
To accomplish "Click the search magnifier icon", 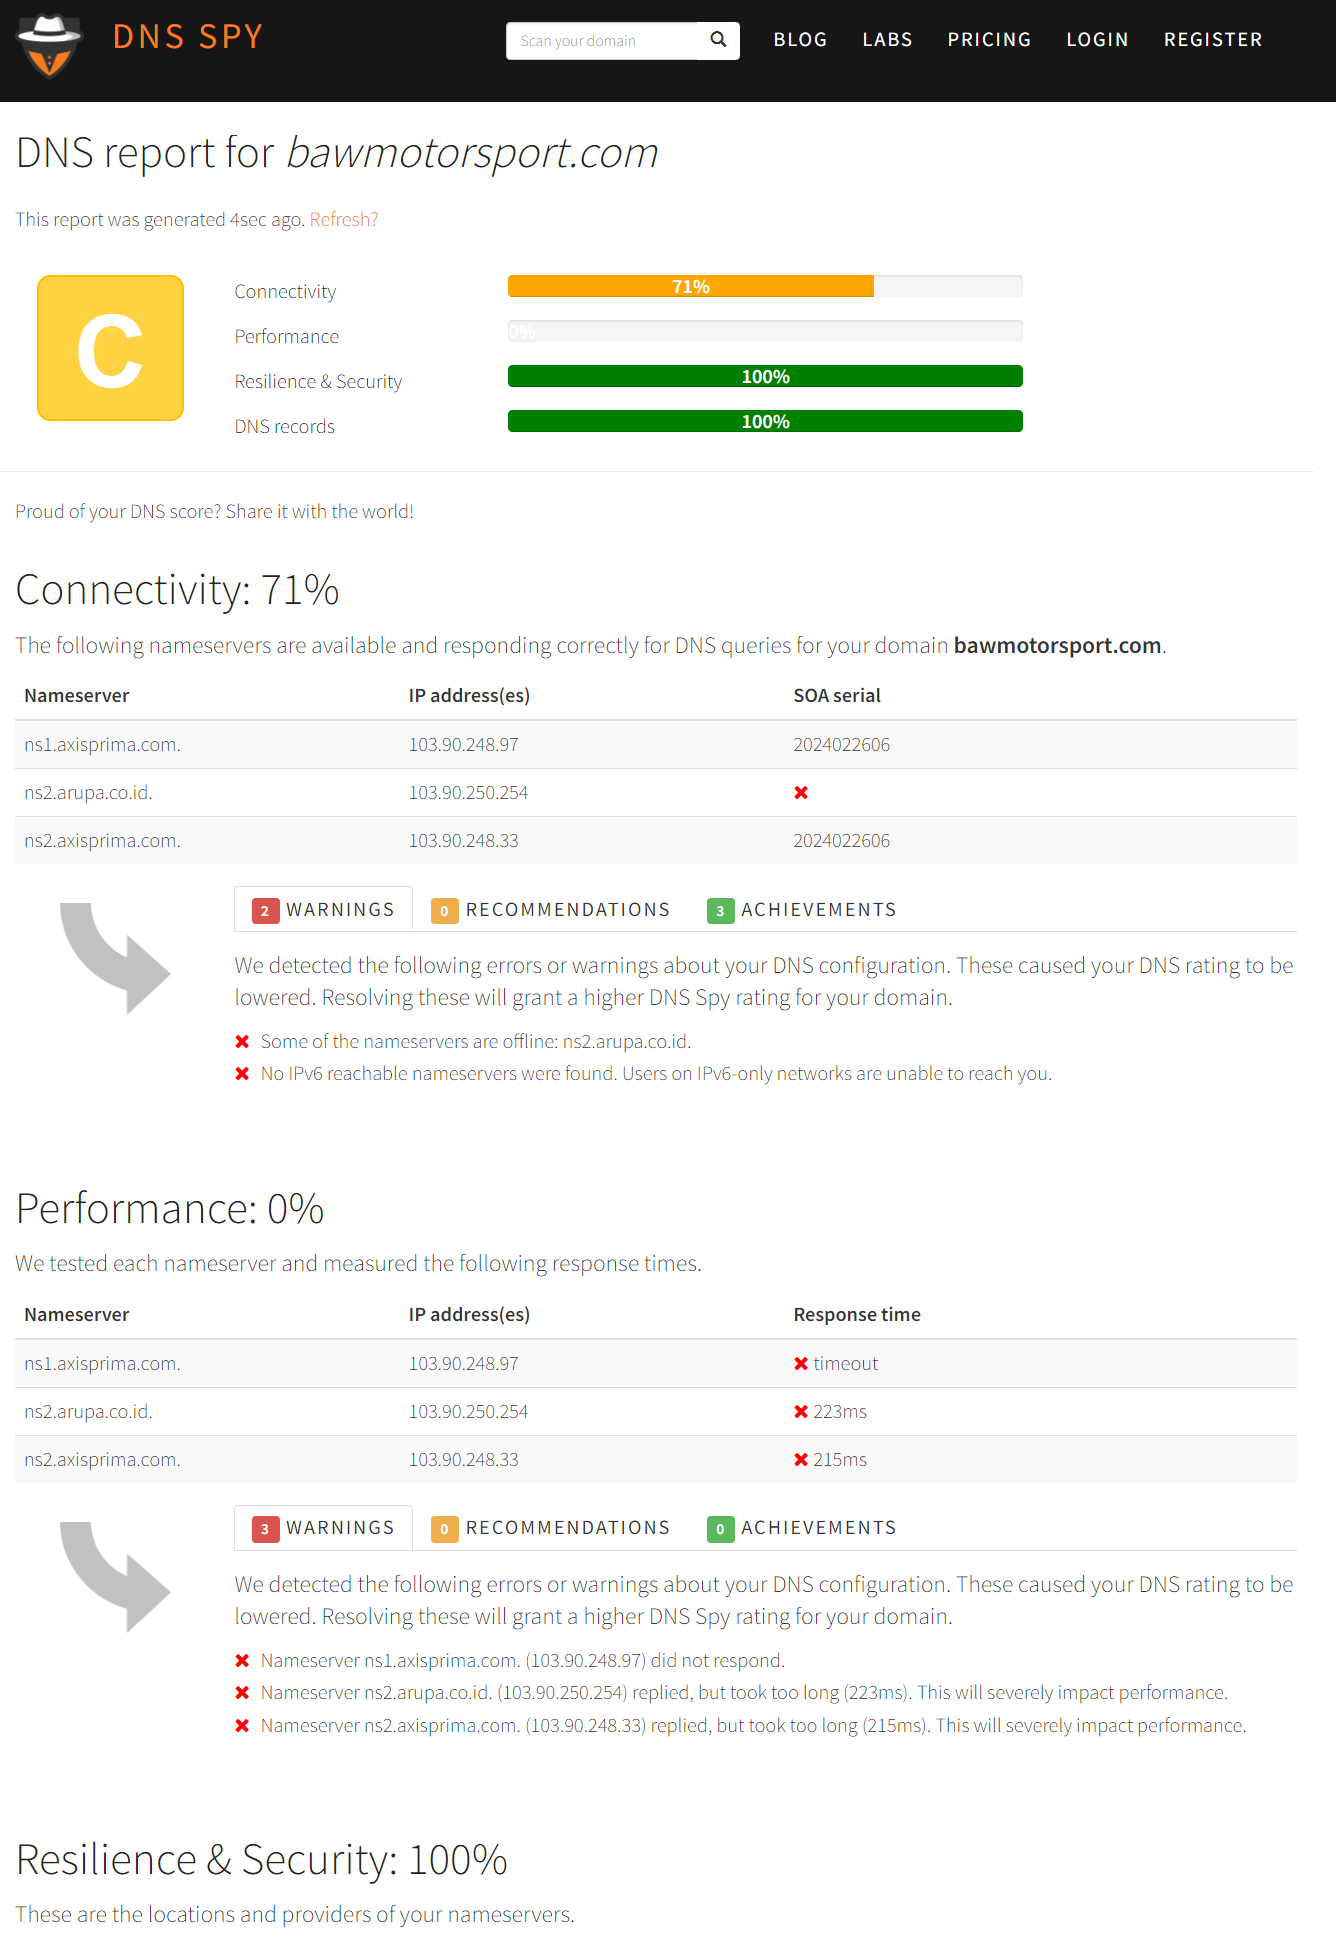I will coord(717,40).
